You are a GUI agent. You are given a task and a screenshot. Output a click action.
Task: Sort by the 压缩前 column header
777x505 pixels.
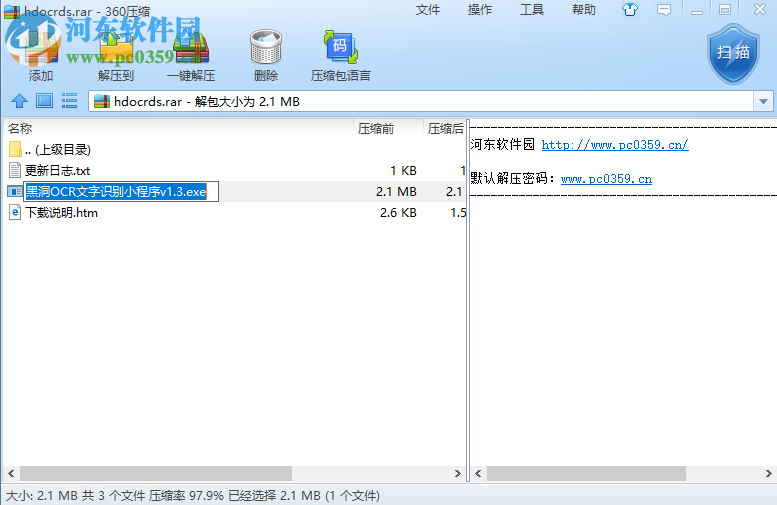(388, 129)
